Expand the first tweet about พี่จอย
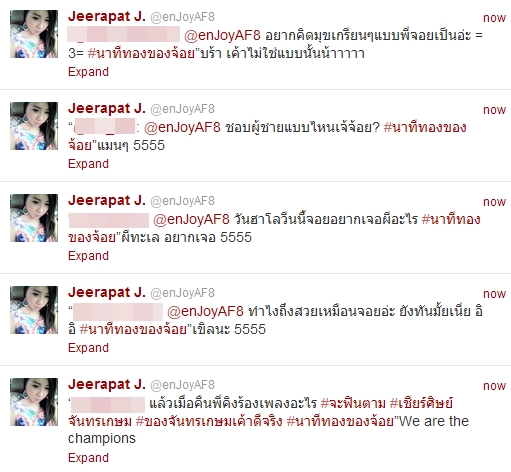511x472 pixels. (88, 72)
